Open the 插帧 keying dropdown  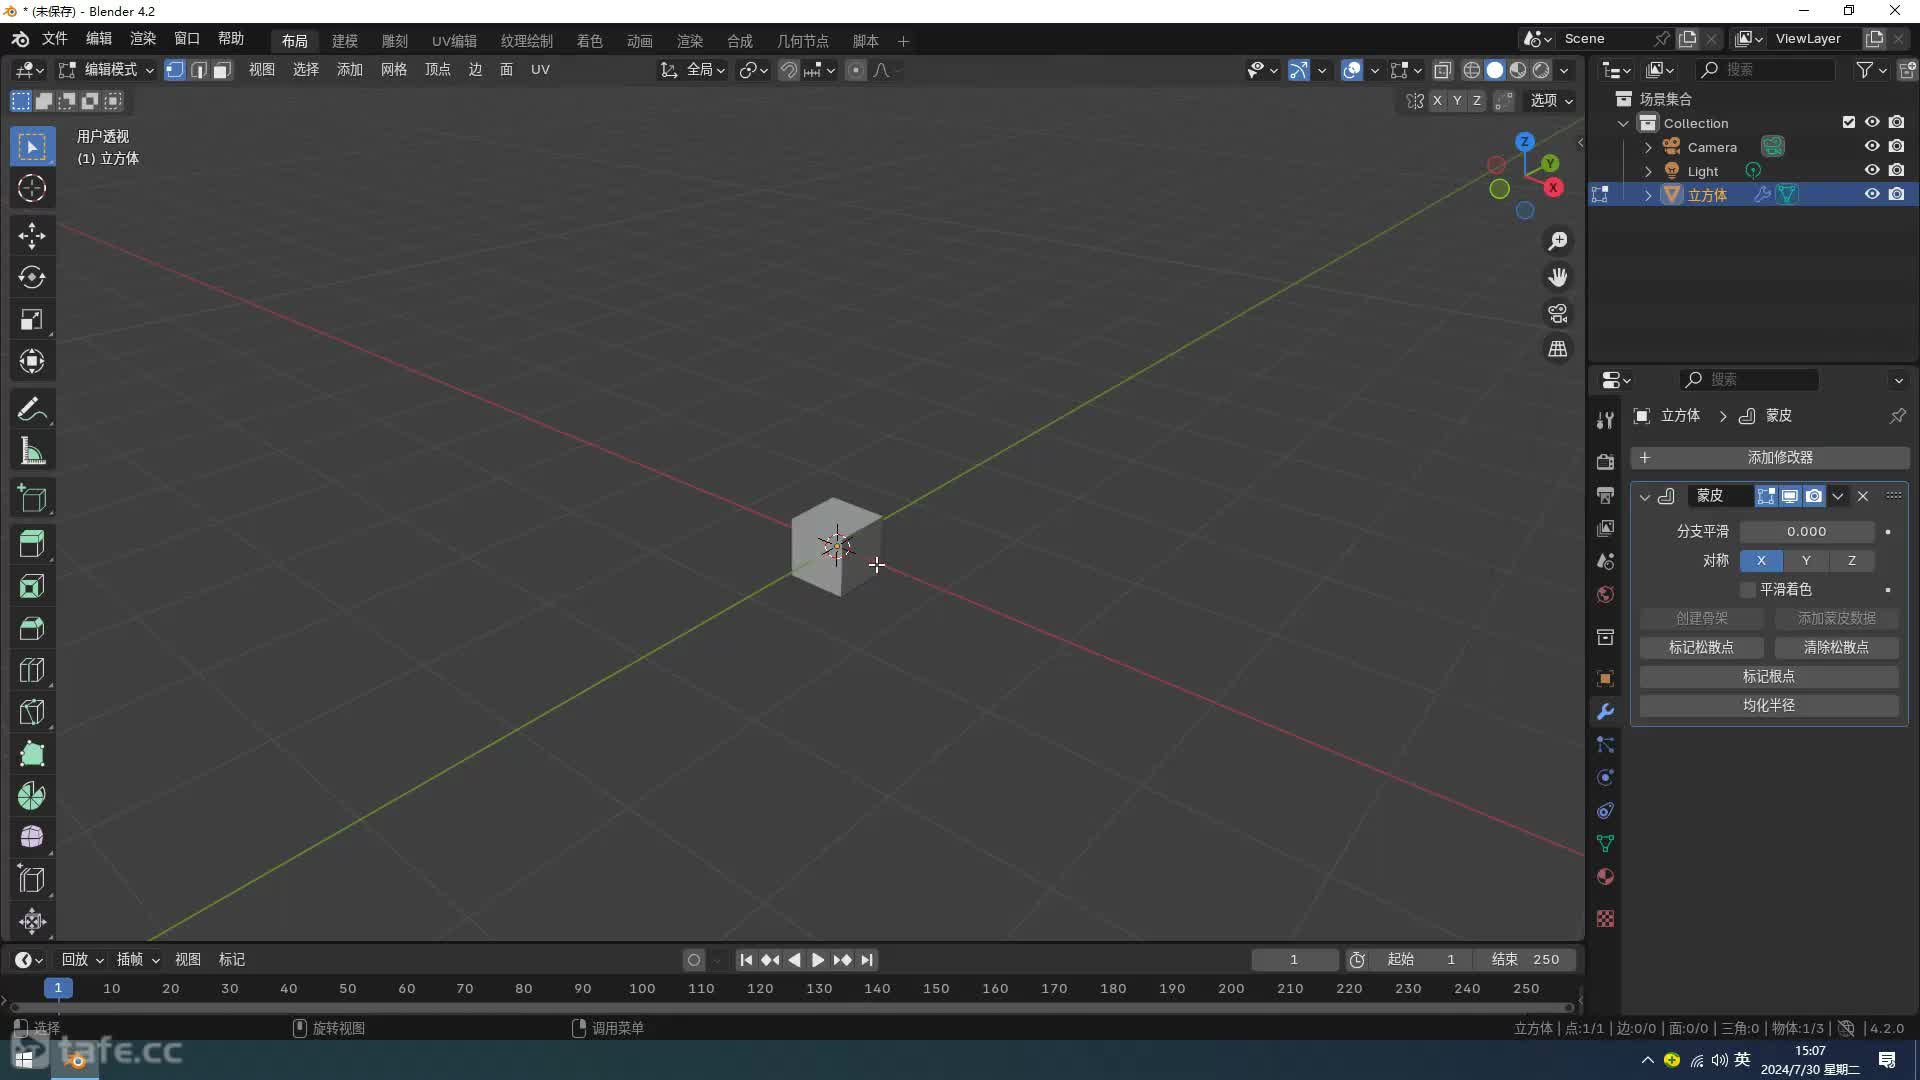pyautogui.click(x=139, y=960)
